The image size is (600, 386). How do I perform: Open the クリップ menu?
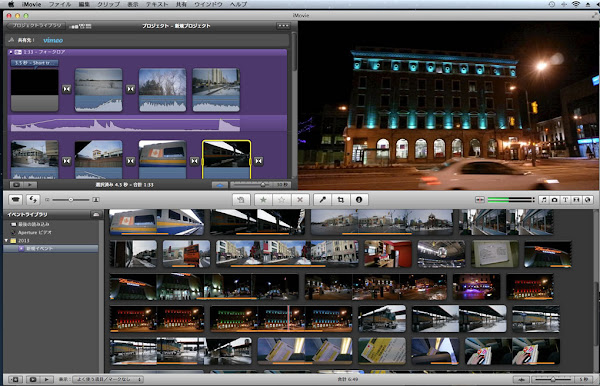[x=109, y=4]
